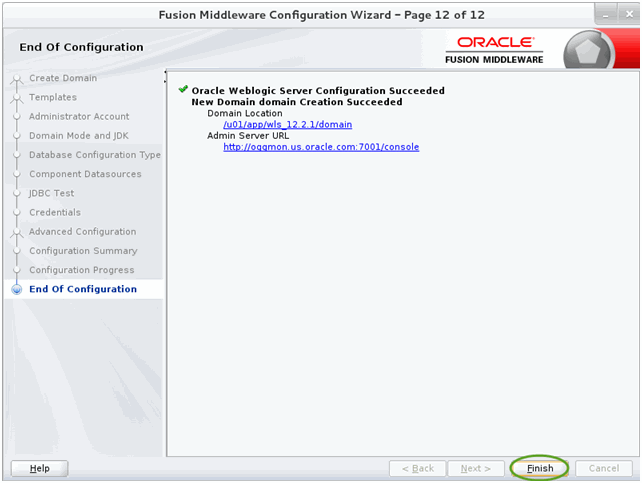This screenshot has height=483, width=642.
Task: Click the 'End Of Configuration' page heading
Action: point(81,47)
